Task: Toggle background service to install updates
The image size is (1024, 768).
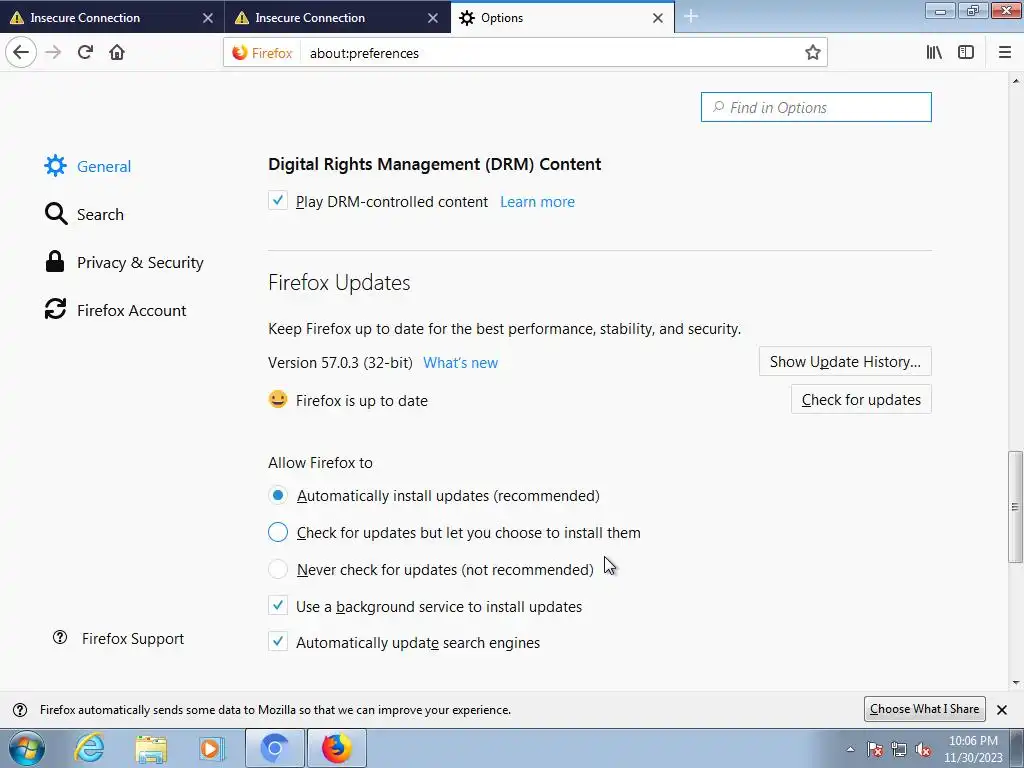Action: tap(278, 605)
